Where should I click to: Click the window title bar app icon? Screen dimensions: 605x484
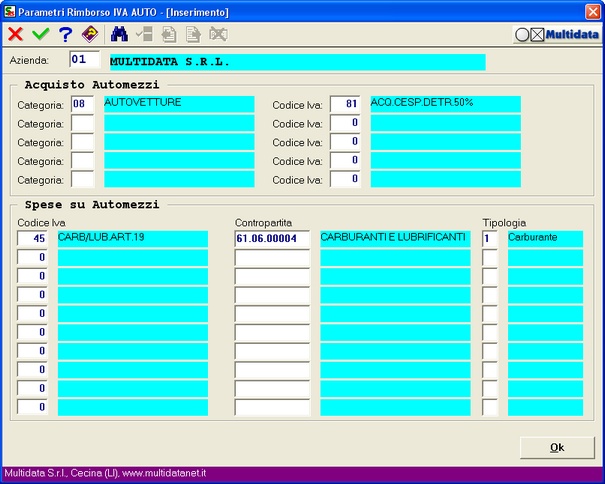pos(10,11)
